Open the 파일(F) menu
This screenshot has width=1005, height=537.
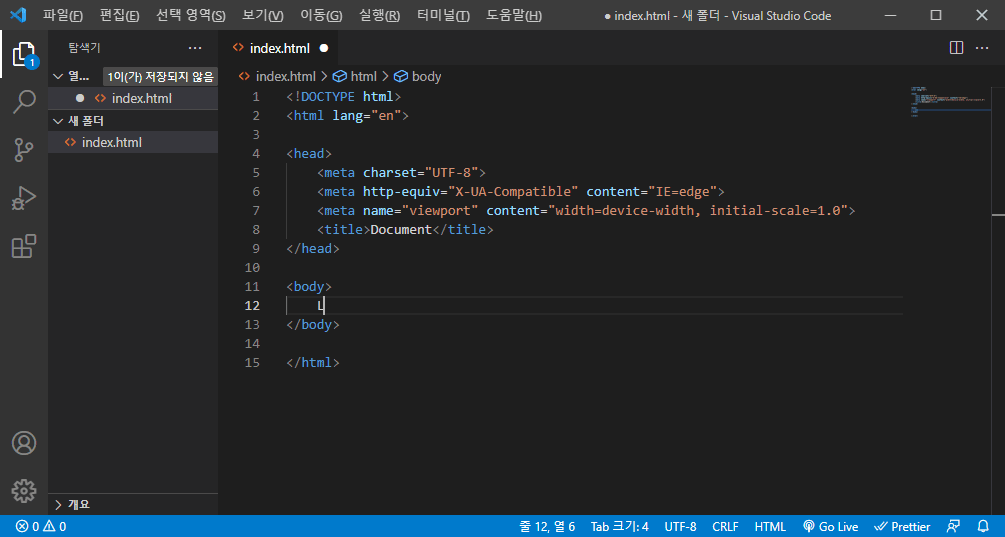[63, 15]
